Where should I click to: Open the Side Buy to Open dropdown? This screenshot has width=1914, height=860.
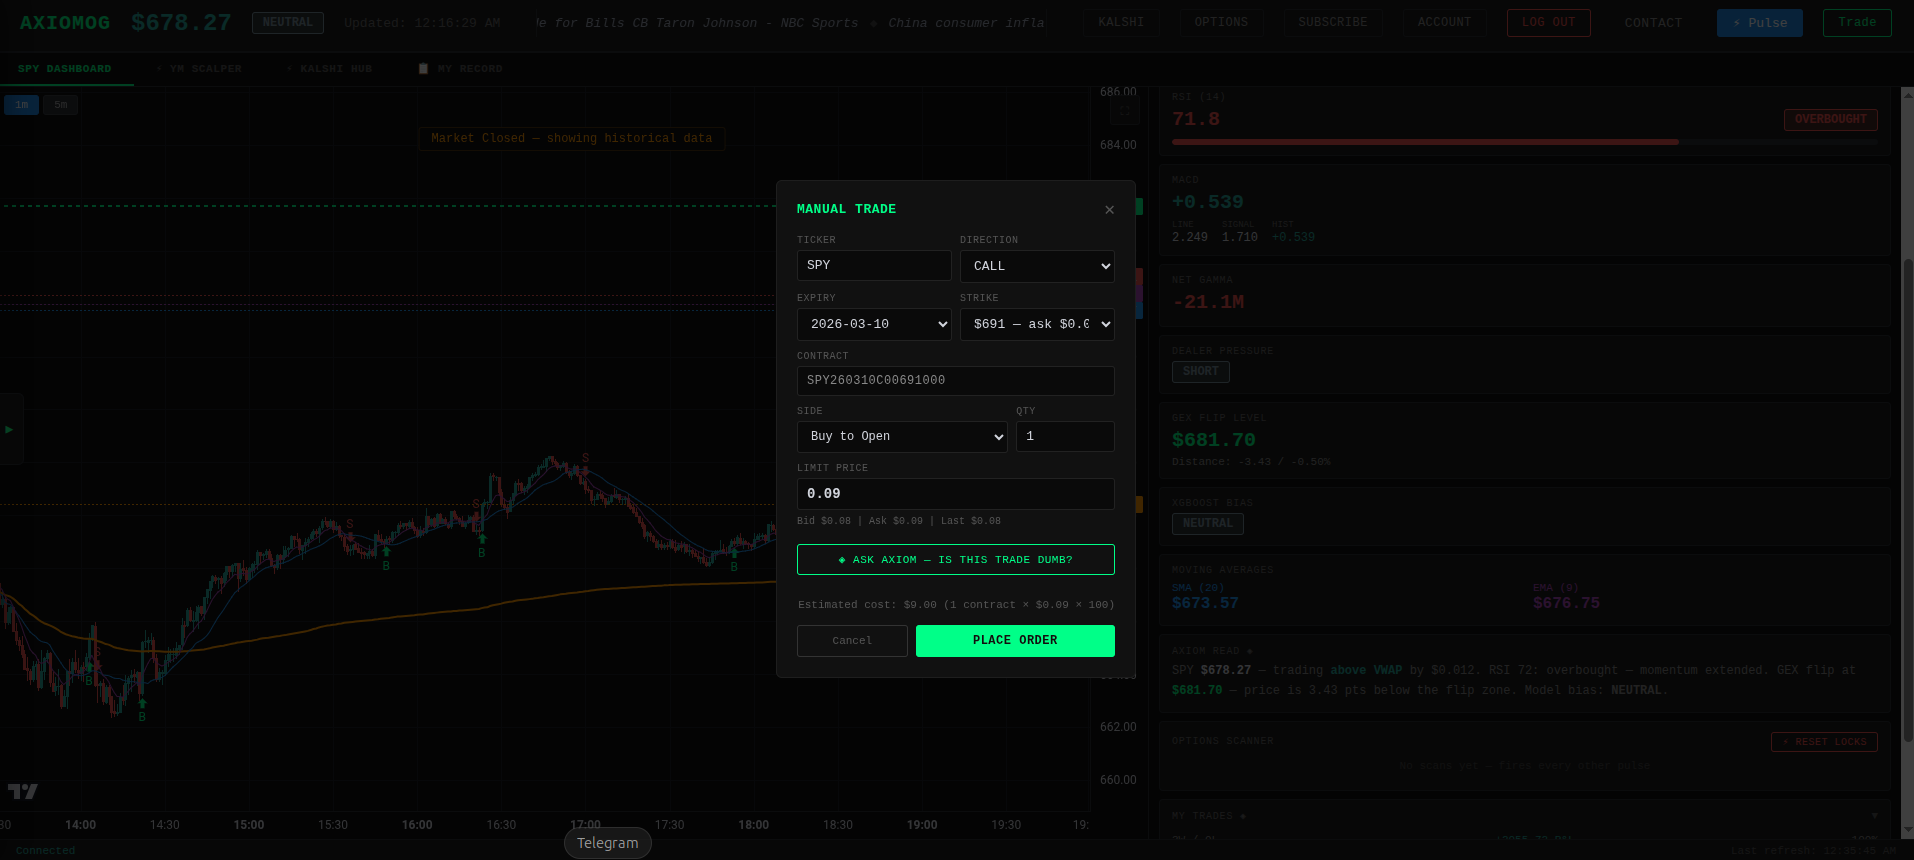pyautogui.click(x=902, y=436)
